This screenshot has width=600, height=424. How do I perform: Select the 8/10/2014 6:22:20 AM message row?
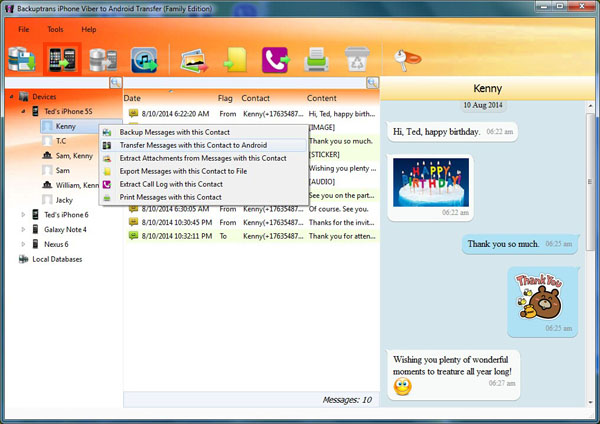251,114
